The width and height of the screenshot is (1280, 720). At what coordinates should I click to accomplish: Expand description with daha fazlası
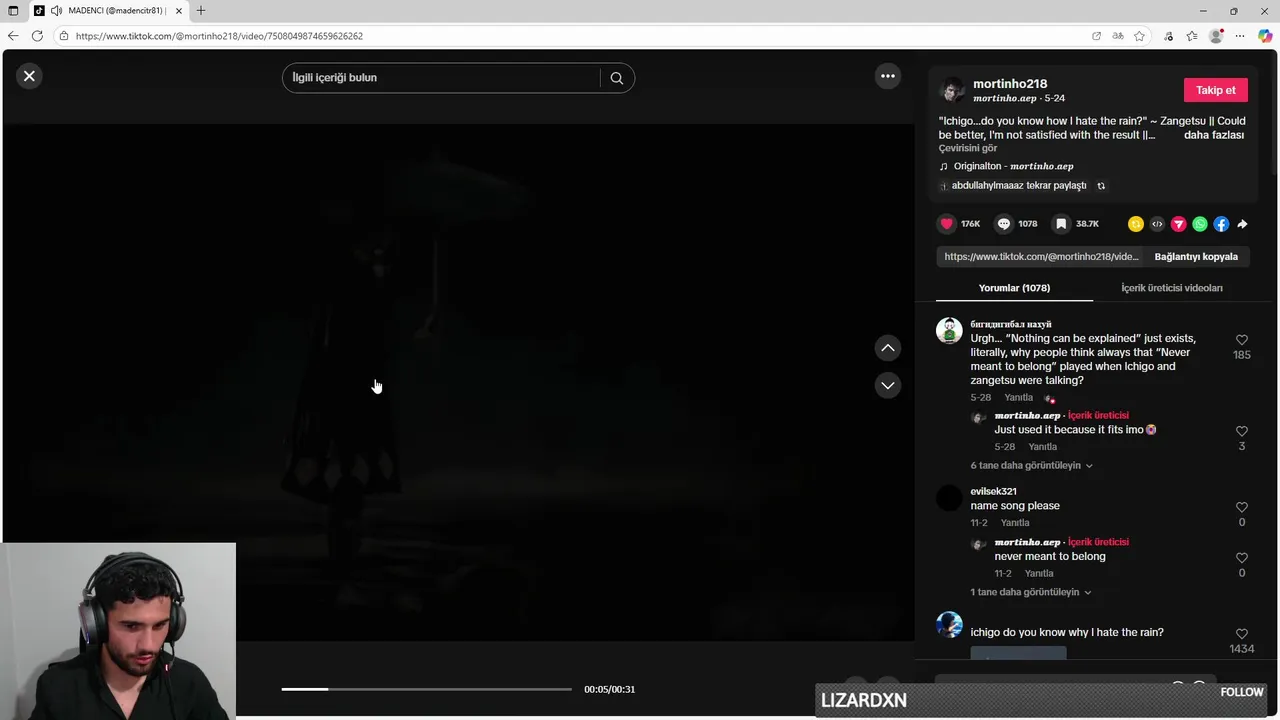[1214, 135]
